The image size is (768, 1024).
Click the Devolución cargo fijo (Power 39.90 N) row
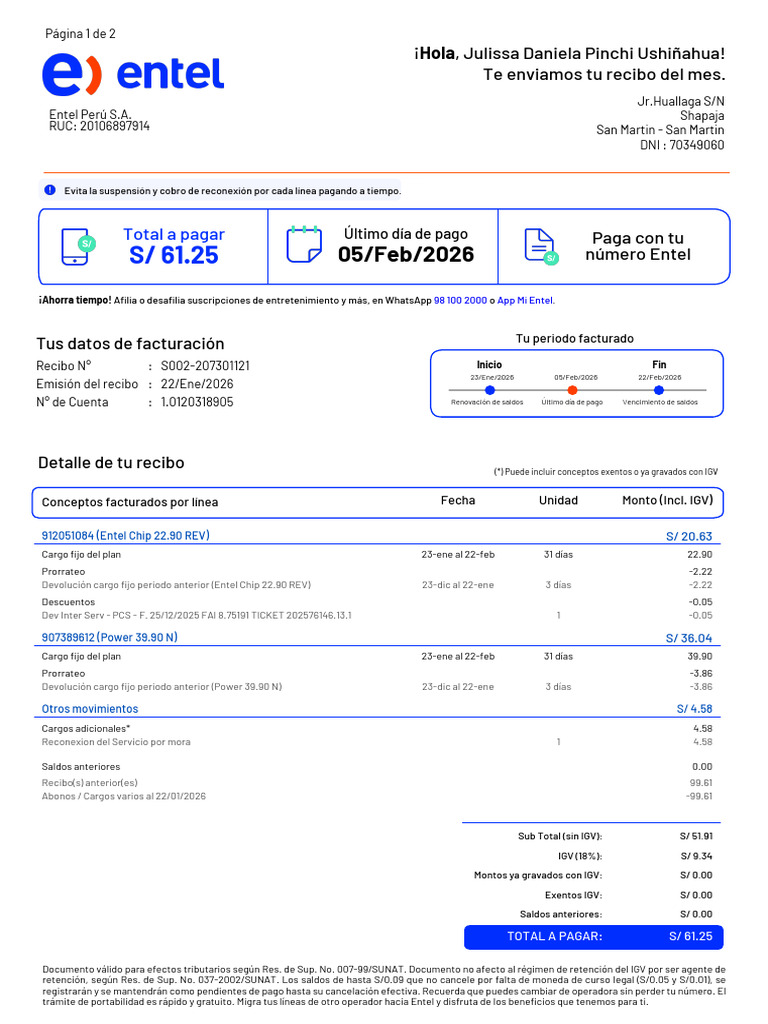click(377, 686)
